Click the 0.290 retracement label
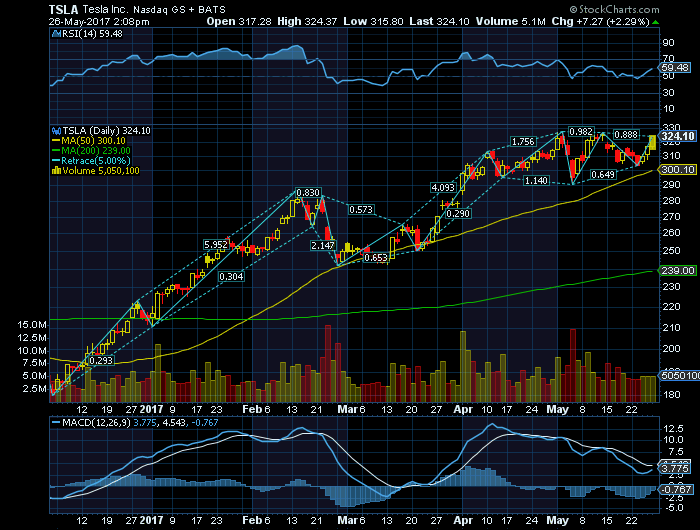Viewport: 700px width, 530px height. 458,213
